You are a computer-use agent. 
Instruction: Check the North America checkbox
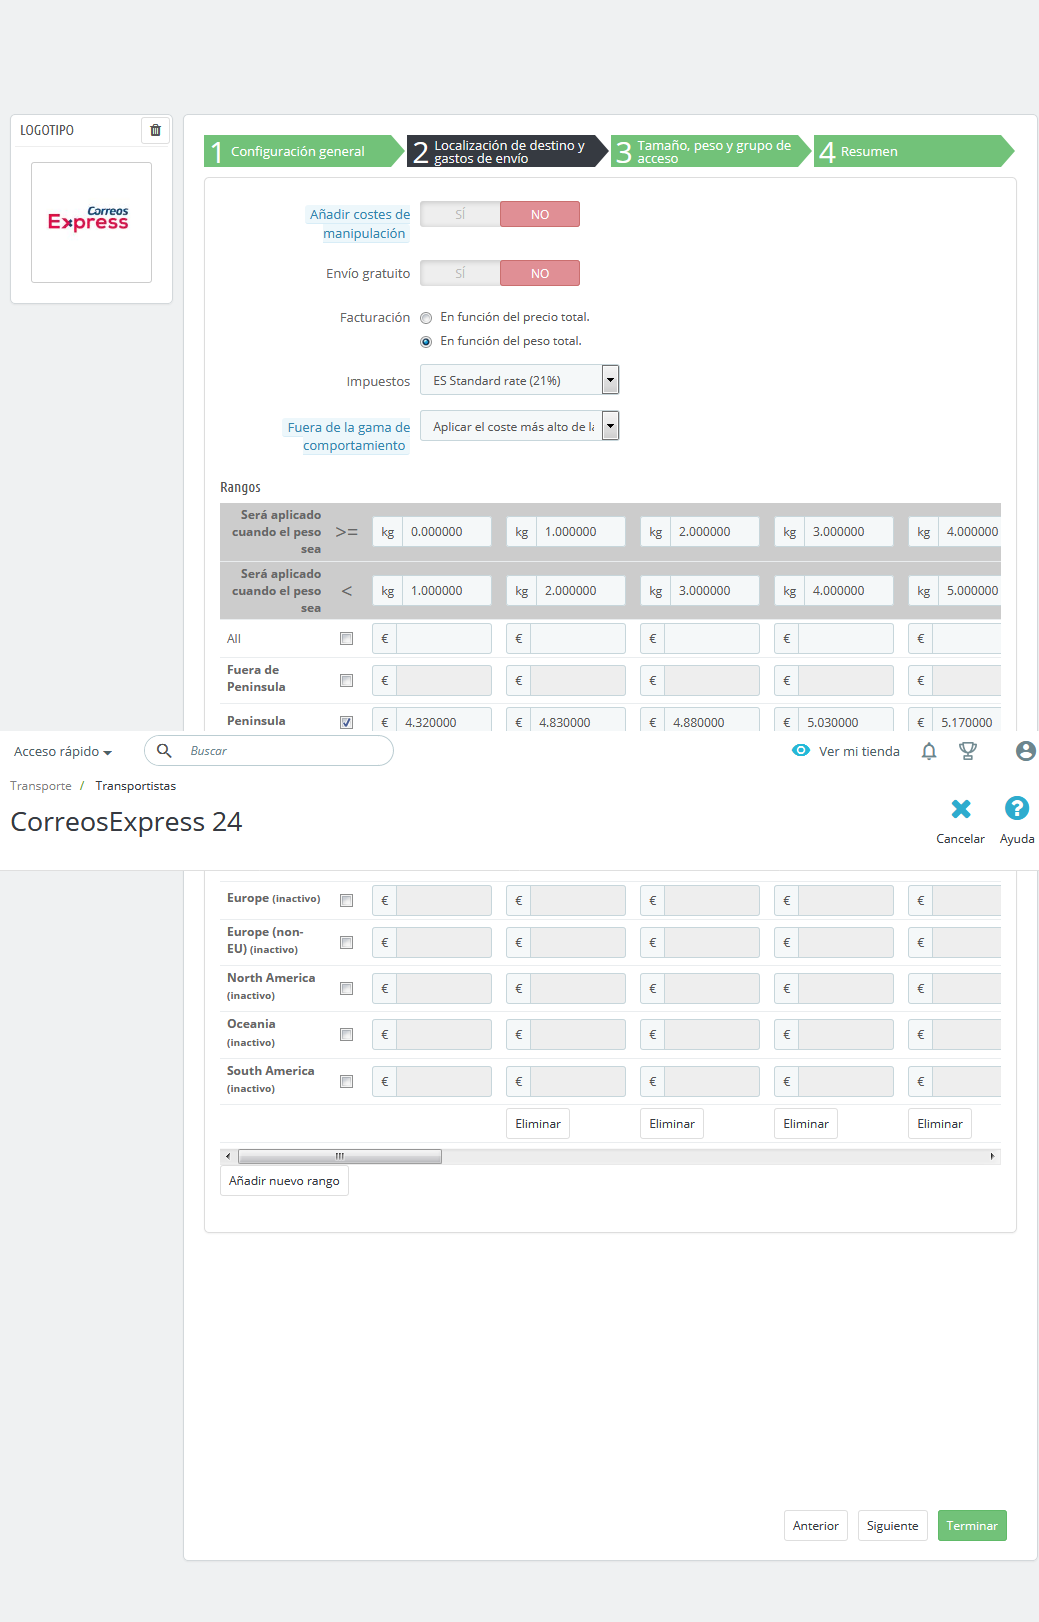pyautogui.click(x=346, y=988)
